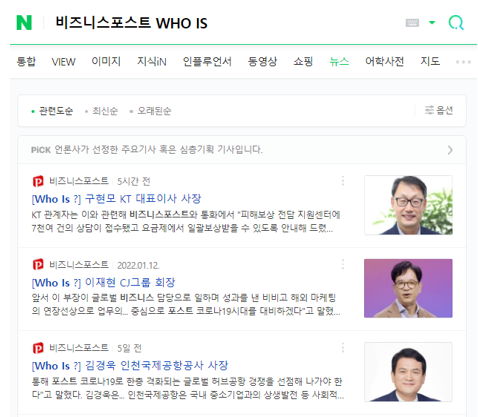Click the green Naver N logo
478x417 pixels.
tap(24, 23)
